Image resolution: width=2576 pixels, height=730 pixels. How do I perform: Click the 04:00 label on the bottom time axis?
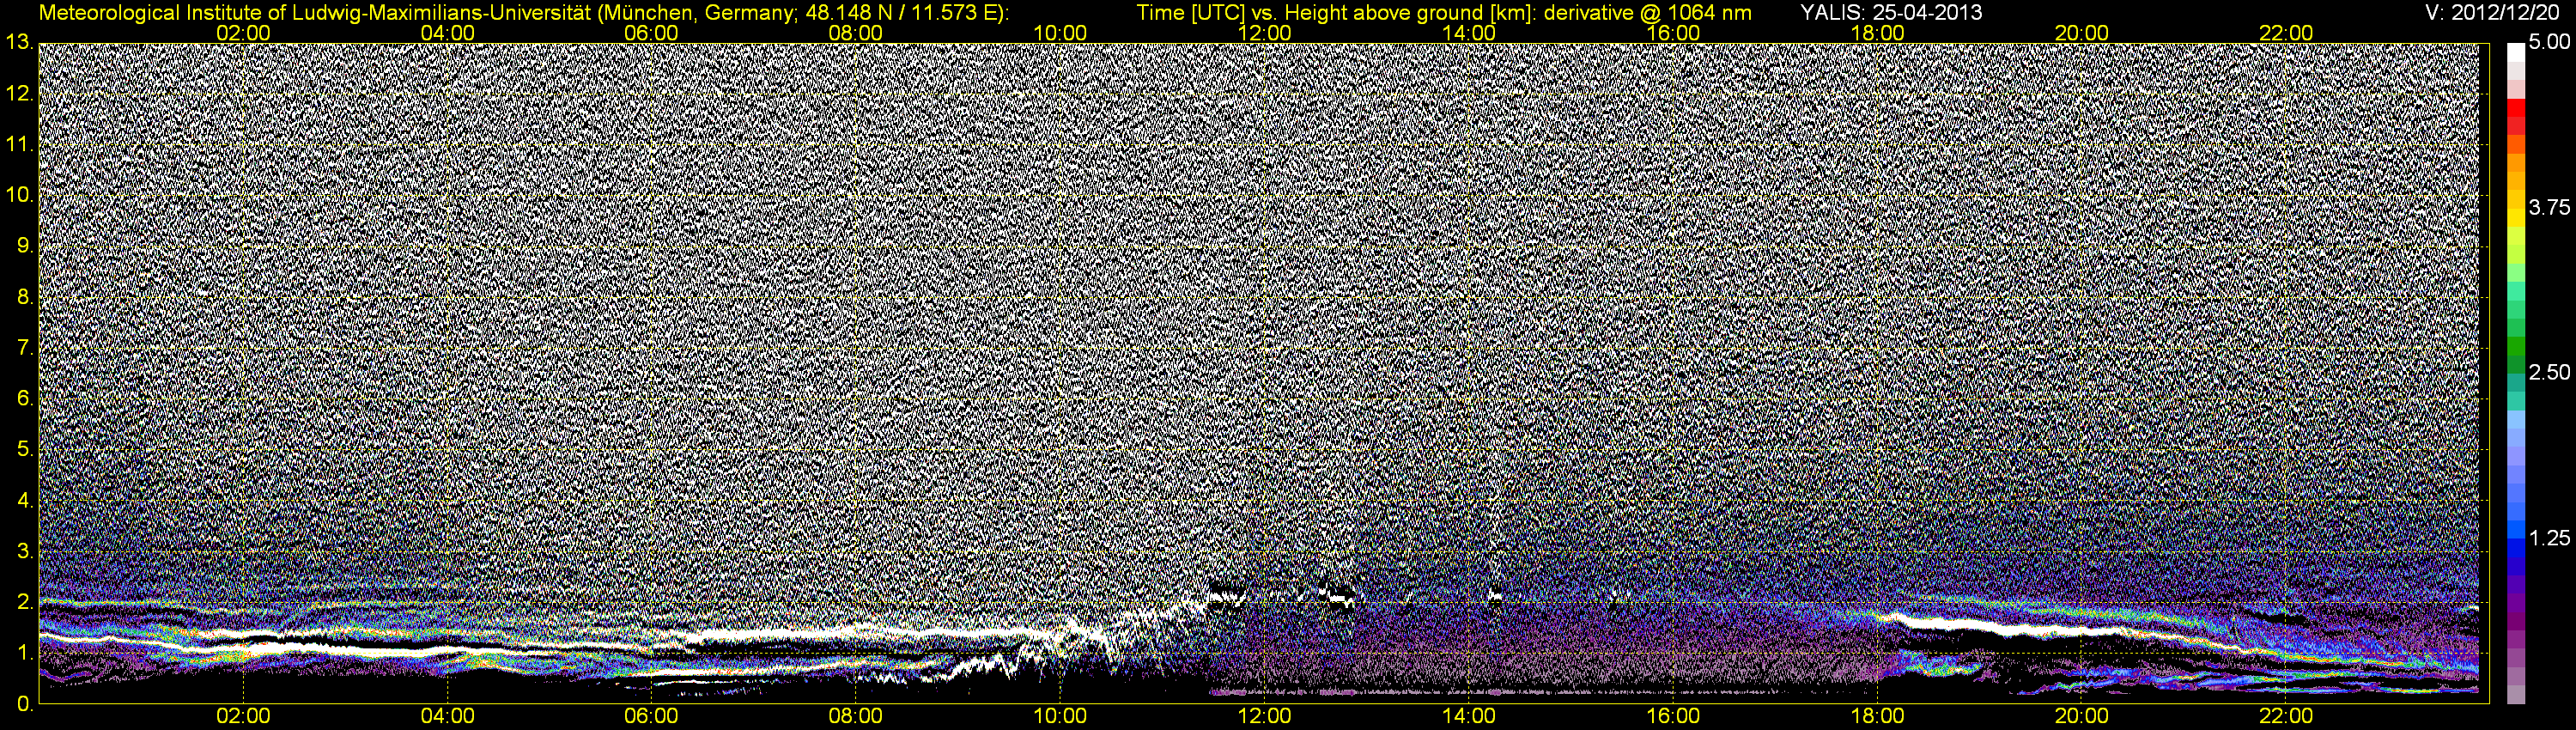[448, 717]
